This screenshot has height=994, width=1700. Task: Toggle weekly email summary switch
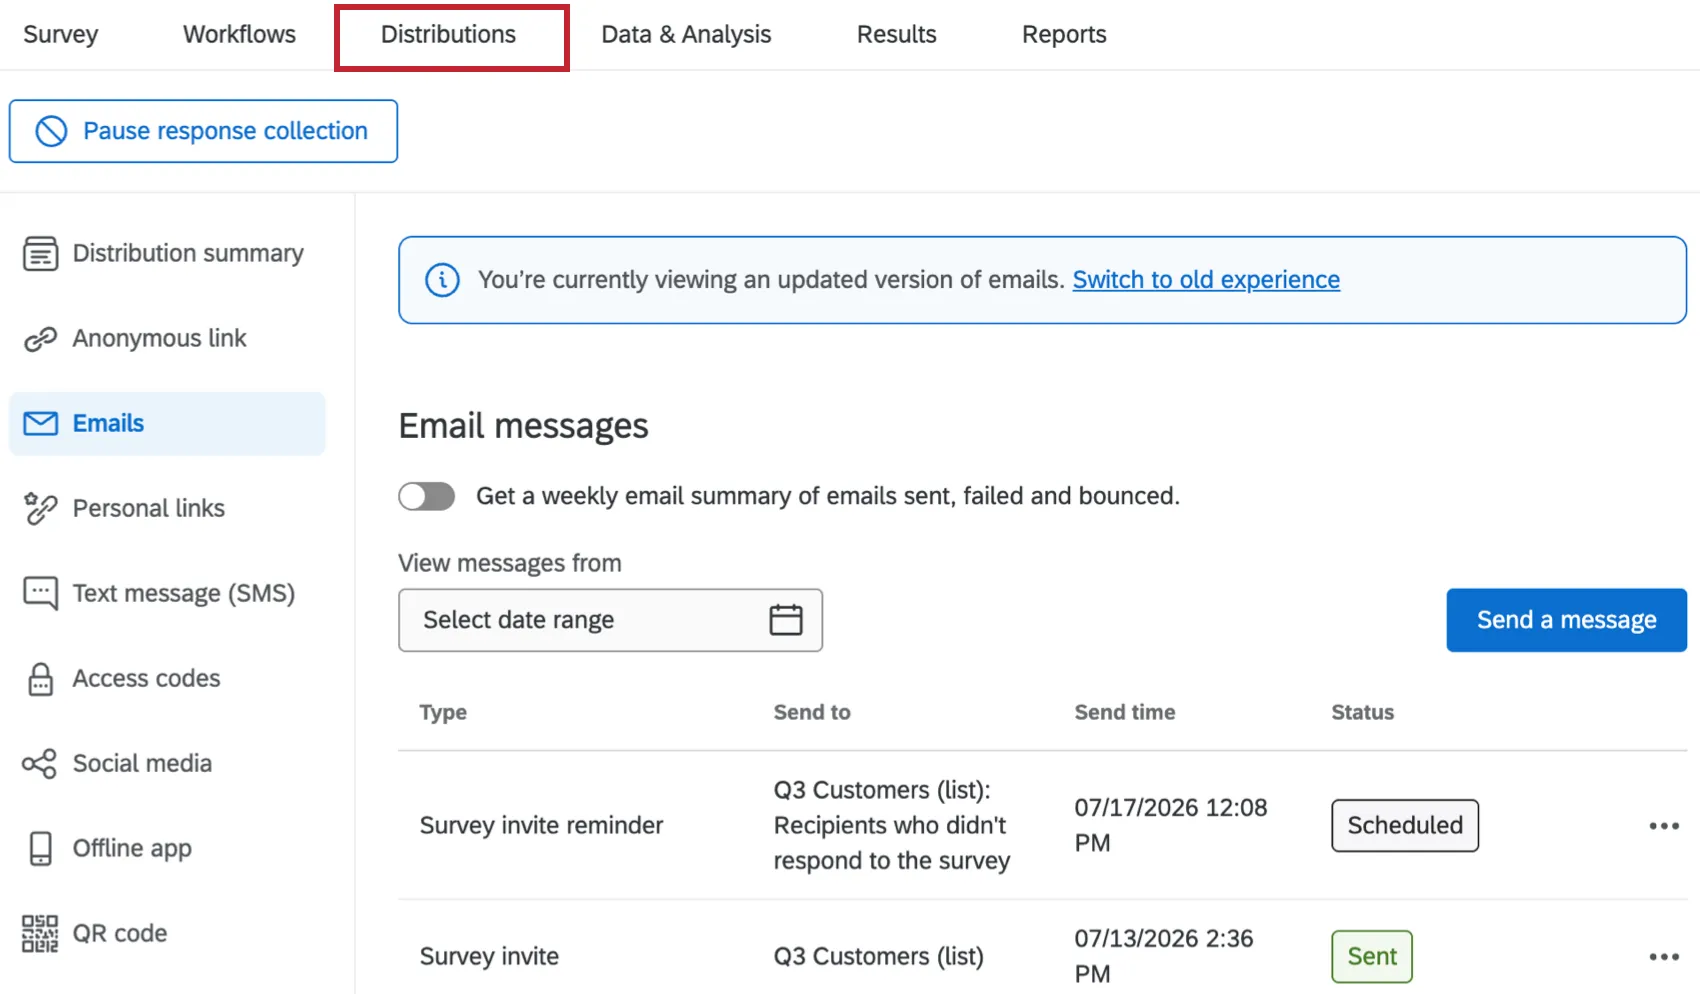point(427,496)
